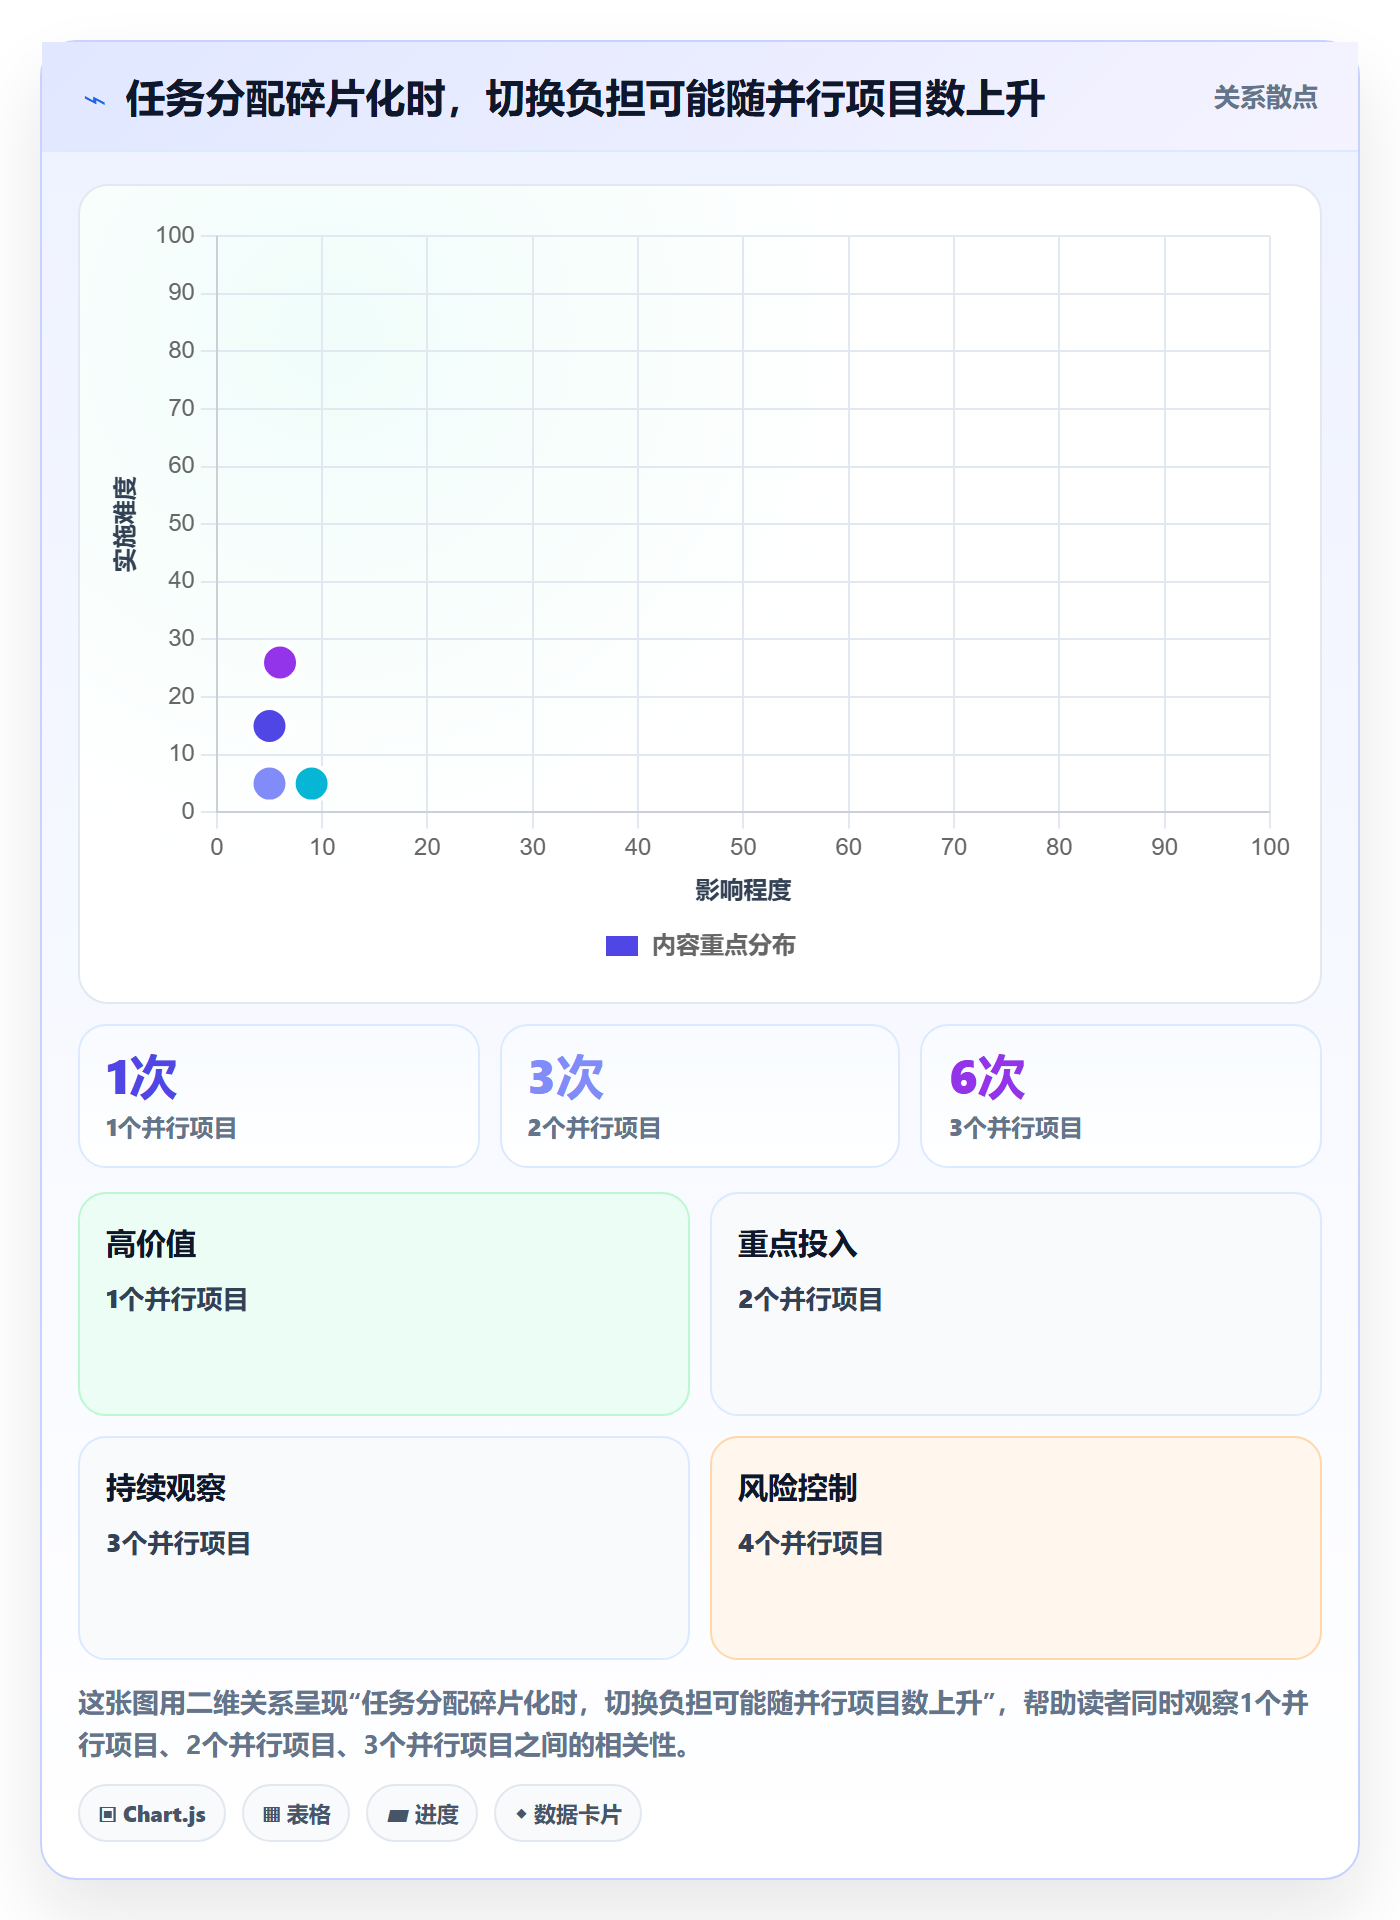
Task: Click the chart title starting with 任务分配碎片化时
Action: tap(585, 99)
